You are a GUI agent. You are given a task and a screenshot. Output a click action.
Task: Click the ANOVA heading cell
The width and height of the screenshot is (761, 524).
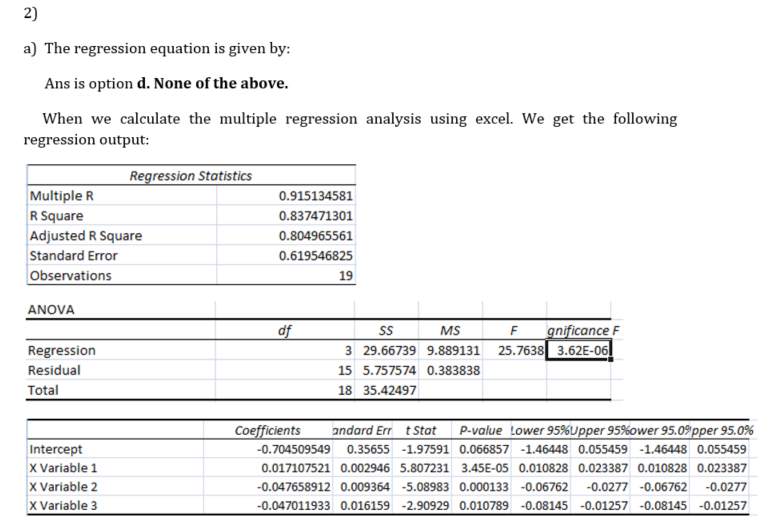(50, 309)
